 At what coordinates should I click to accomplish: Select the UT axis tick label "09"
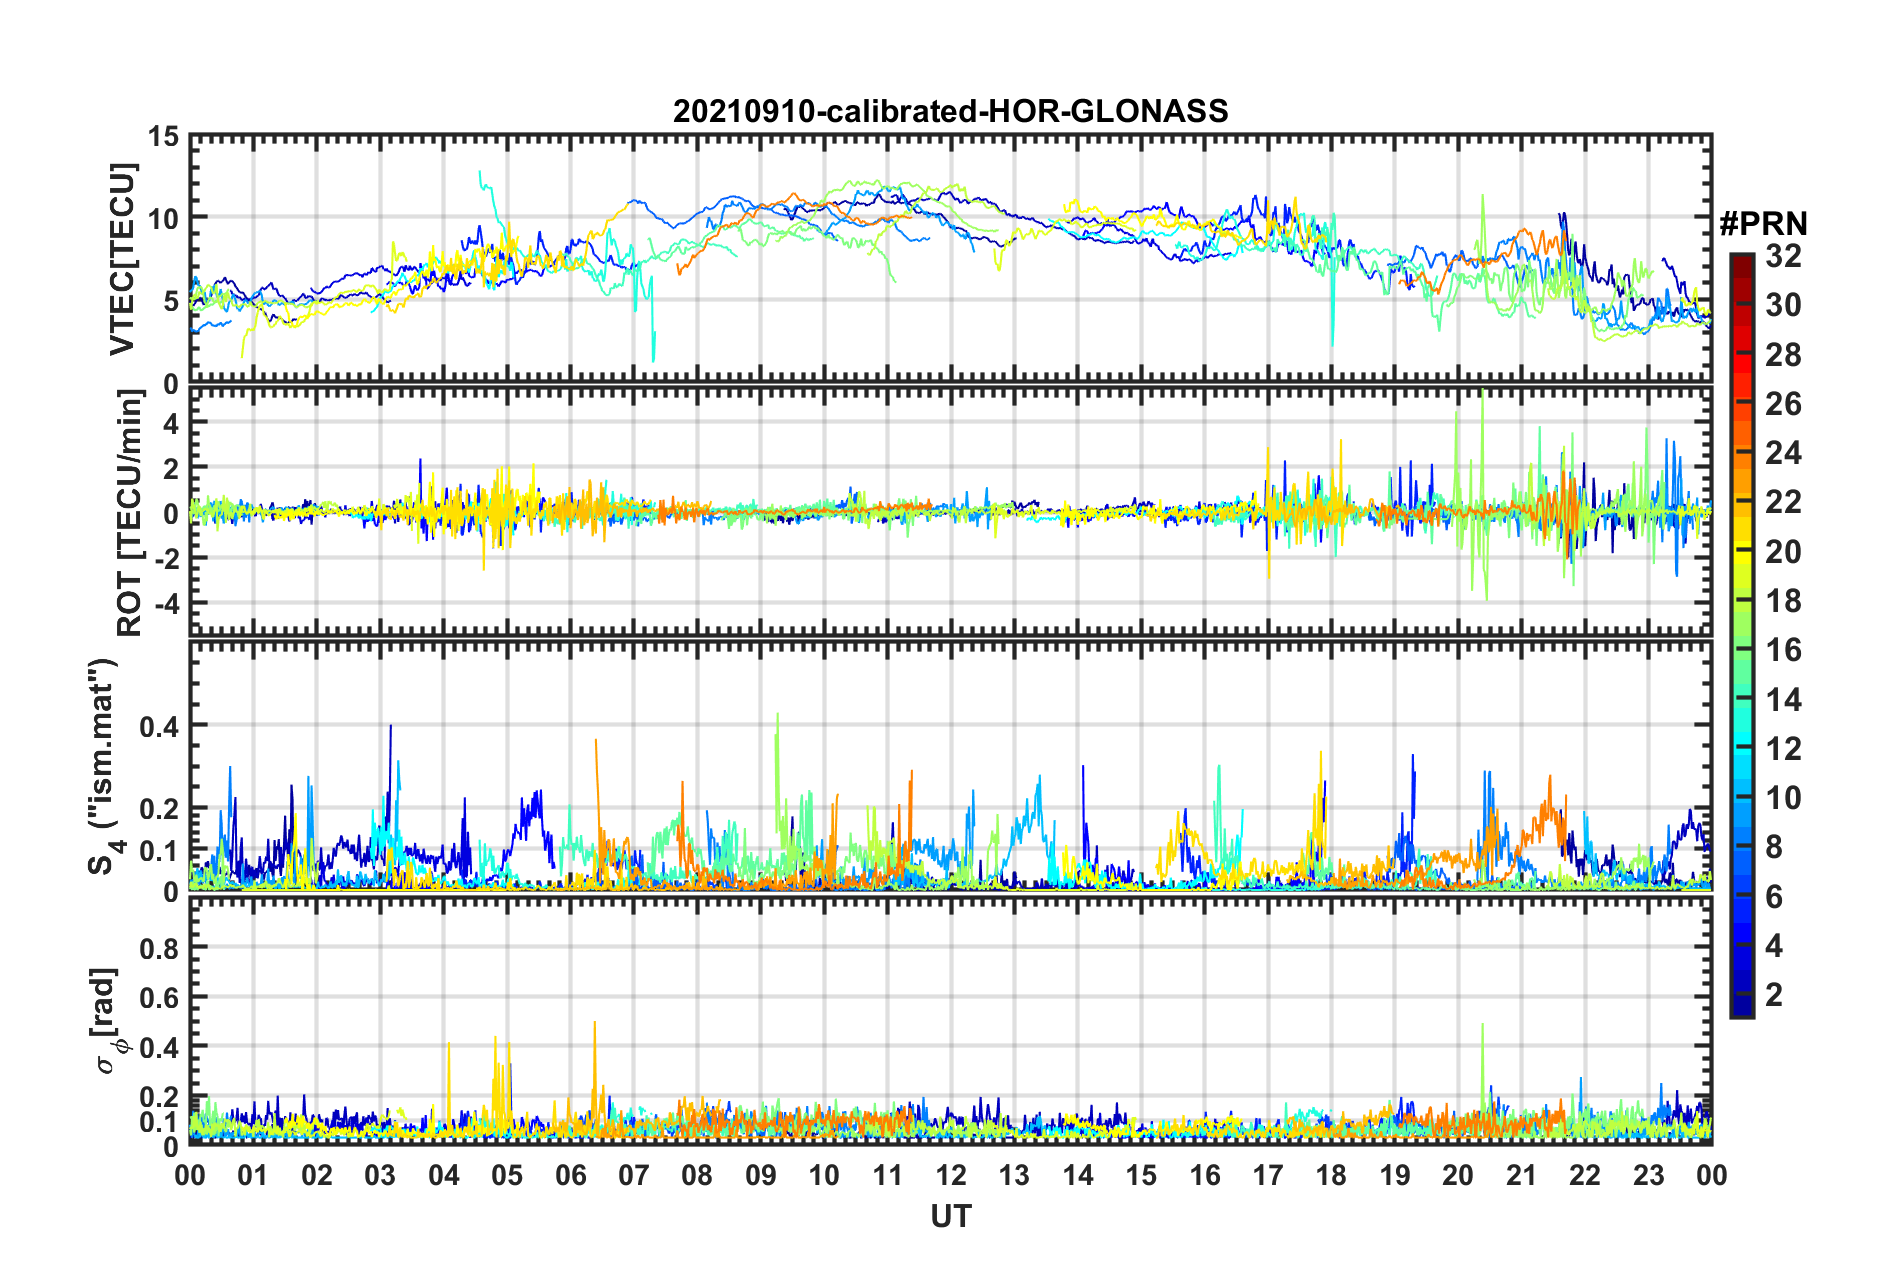[761, 1175]
